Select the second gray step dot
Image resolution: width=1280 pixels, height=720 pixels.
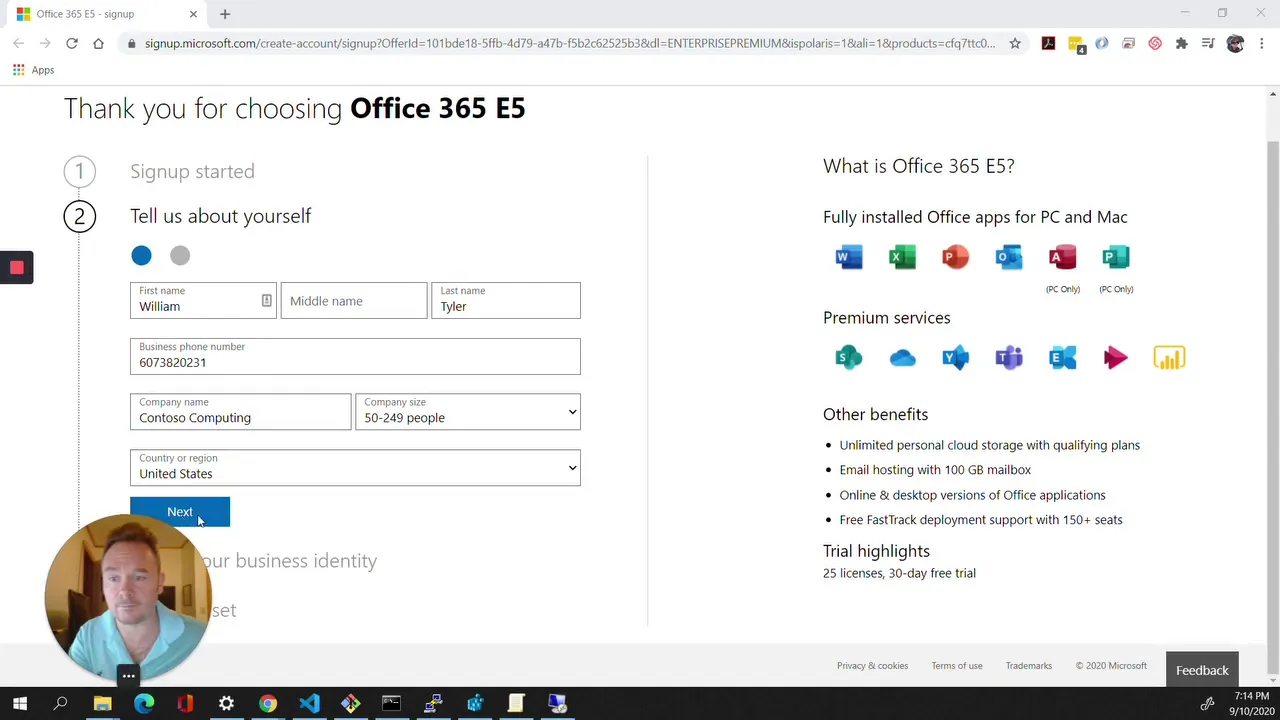click(180, 255)
